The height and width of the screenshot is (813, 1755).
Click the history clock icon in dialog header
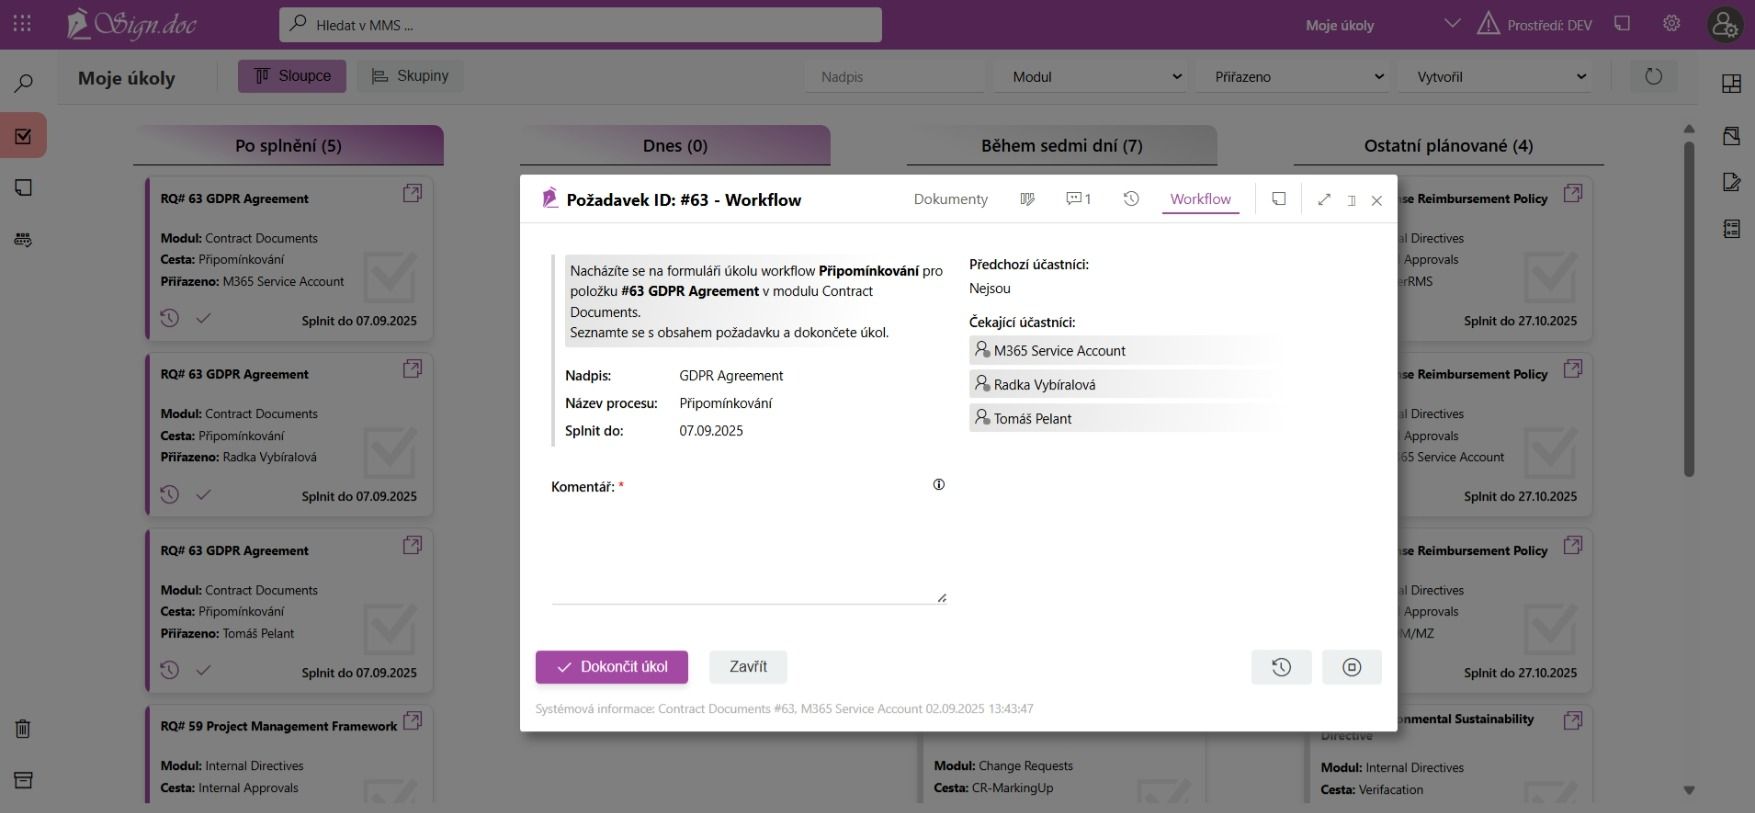point(1131,199)
